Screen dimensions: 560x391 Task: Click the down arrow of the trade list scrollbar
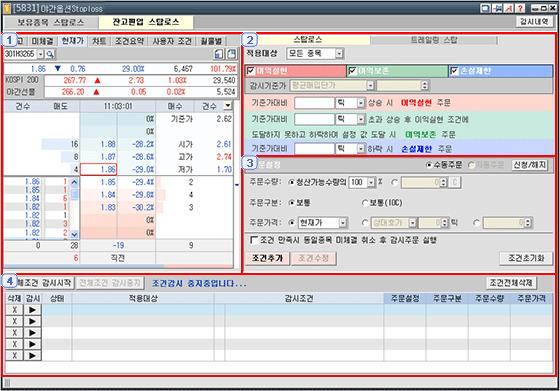point(74,235)
